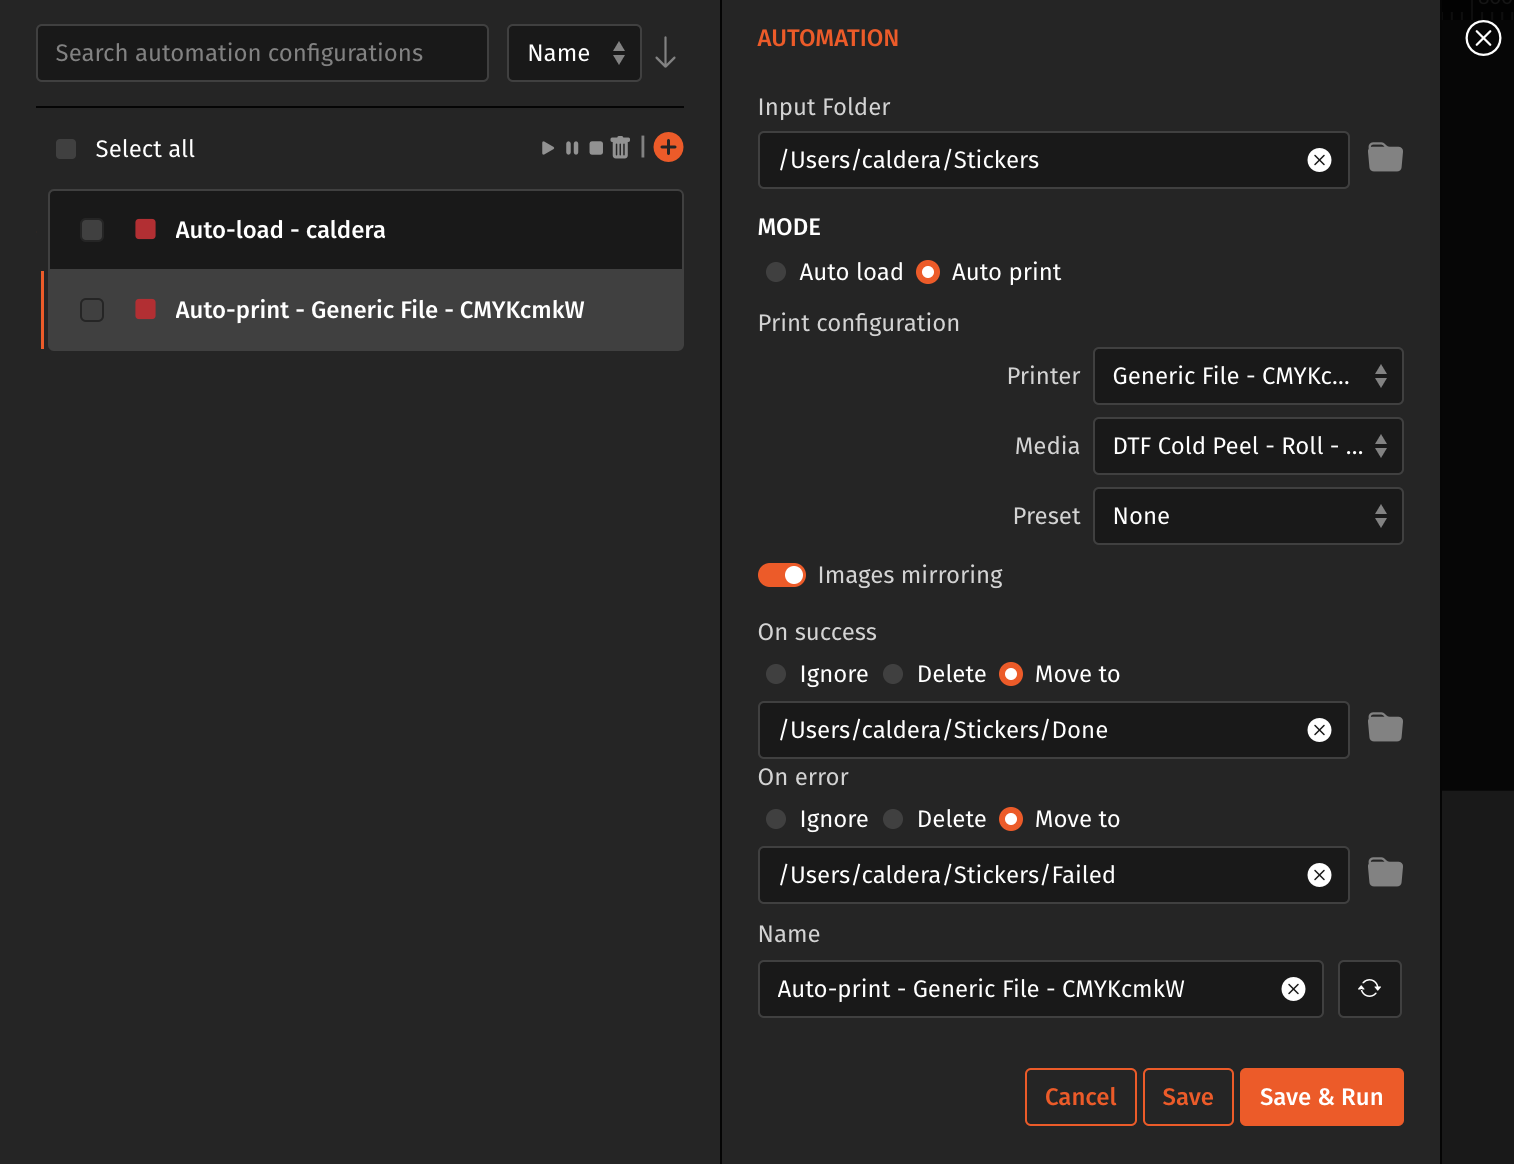Image resolution: width=1514 pixels, height=1164 pixels.
Task: Open the Preset dropdown
Action: (x=1248, y=516)
